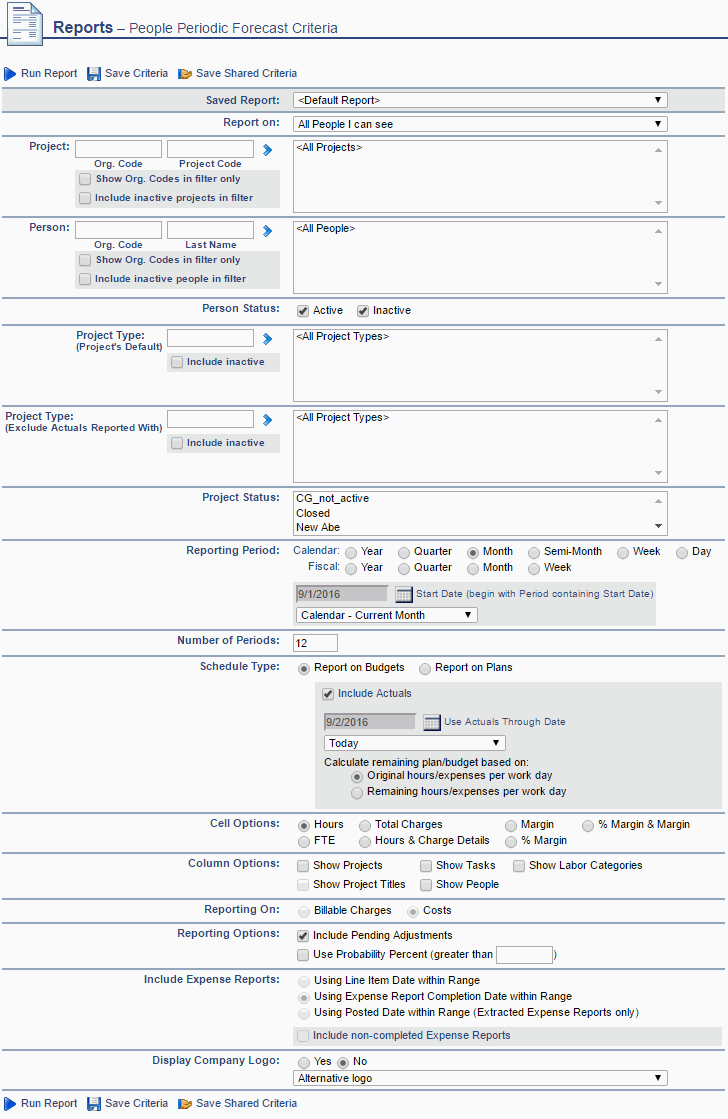The width and height of the screenshot is (728, 1119).
Task: Click the bottom Save Shared Criteria folder icon
Action: click(185, 1103)
